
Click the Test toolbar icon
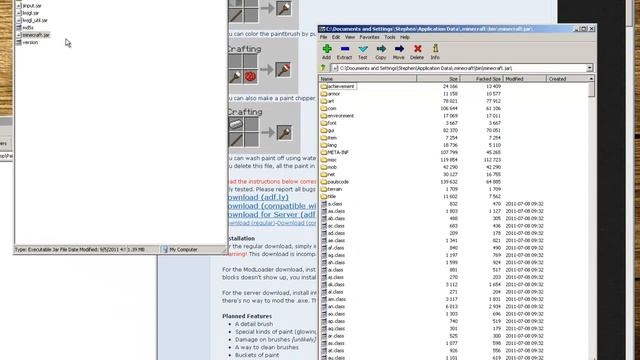362,52
